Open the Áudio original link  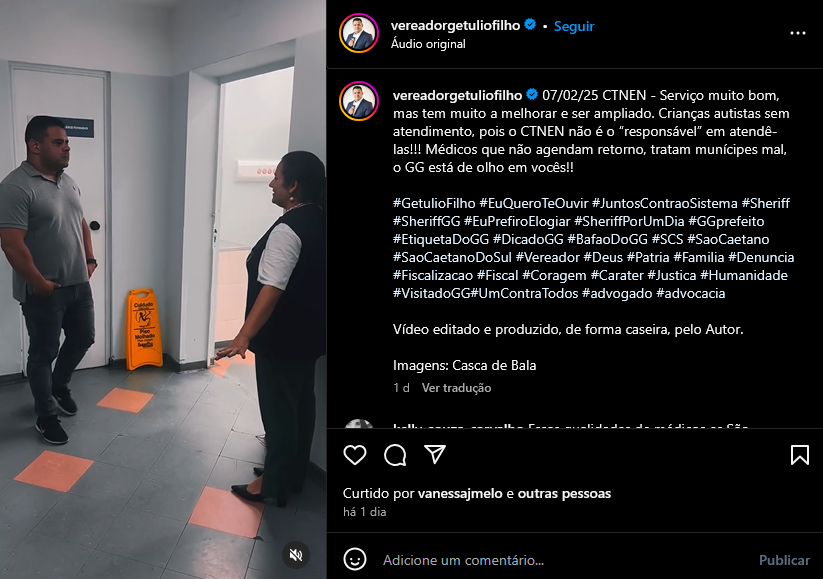(428, 44)
